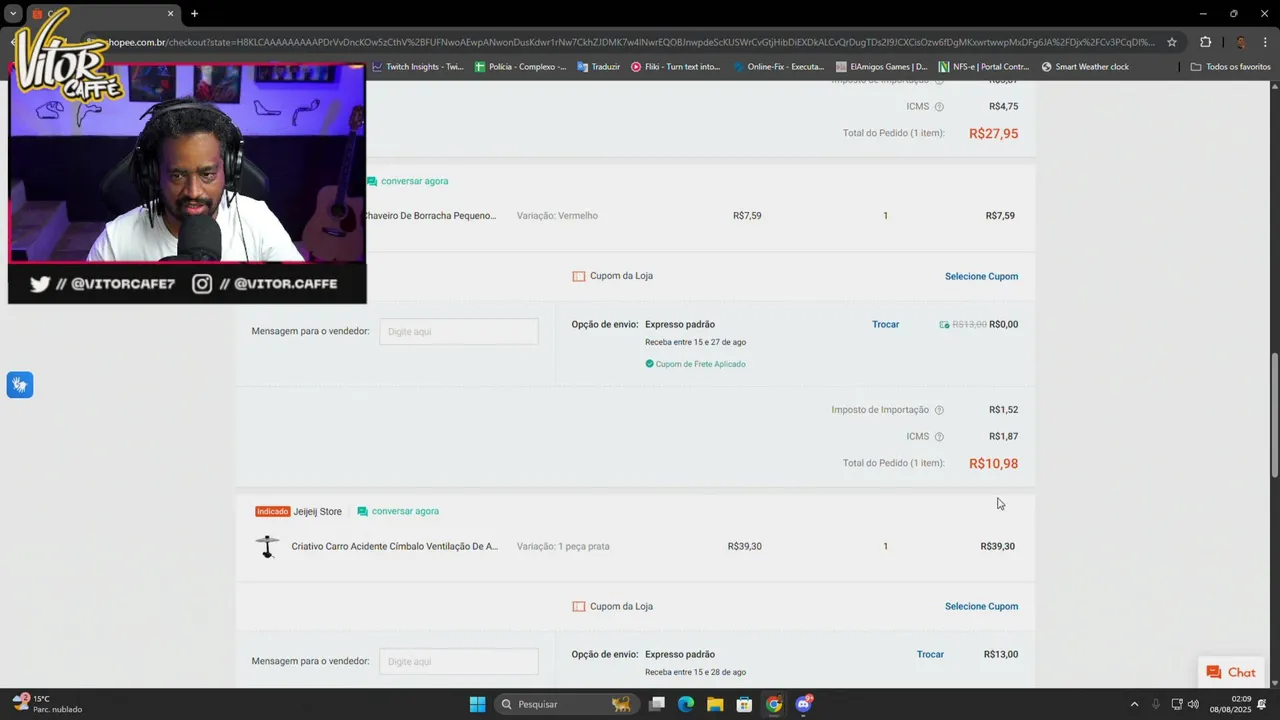Open Online-Fix bookmark
The width and height of the screenshot is (1280, 720).
[x=778, y=67]
